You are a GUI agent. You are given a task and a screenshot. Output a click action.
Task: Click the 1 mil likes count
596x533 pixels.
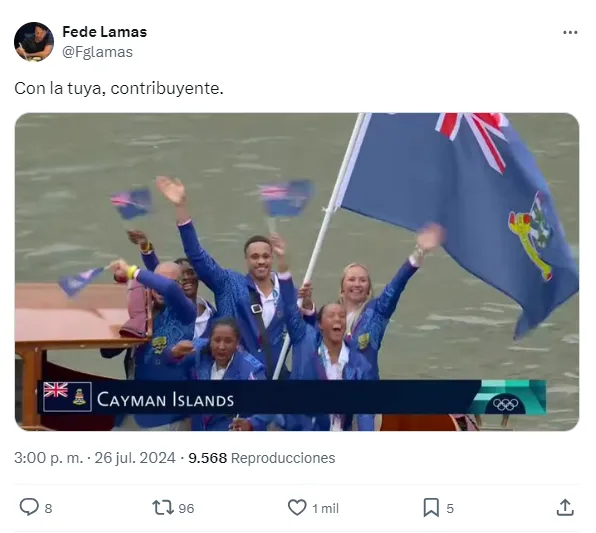click(x=325, y=508)
